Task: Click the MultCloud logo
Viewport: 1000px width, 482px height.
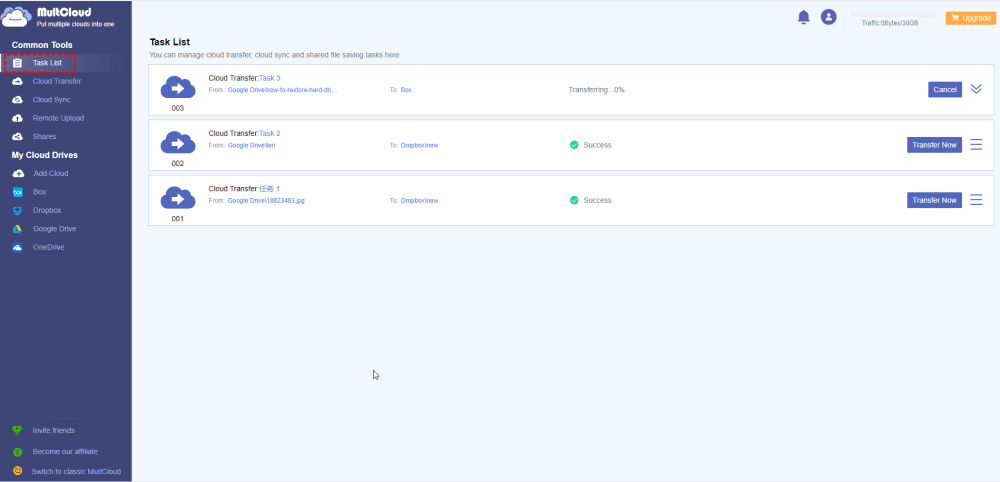Action: [59, 17]
